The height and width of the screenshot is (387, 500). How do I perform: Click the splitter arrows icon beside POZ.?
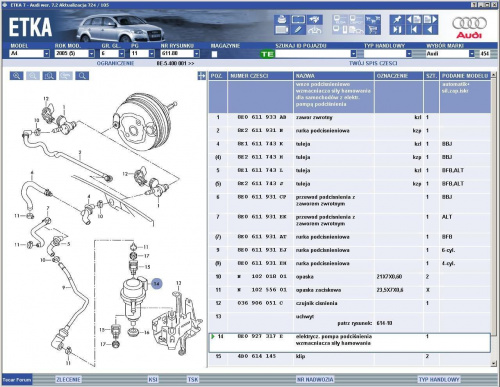202,76
